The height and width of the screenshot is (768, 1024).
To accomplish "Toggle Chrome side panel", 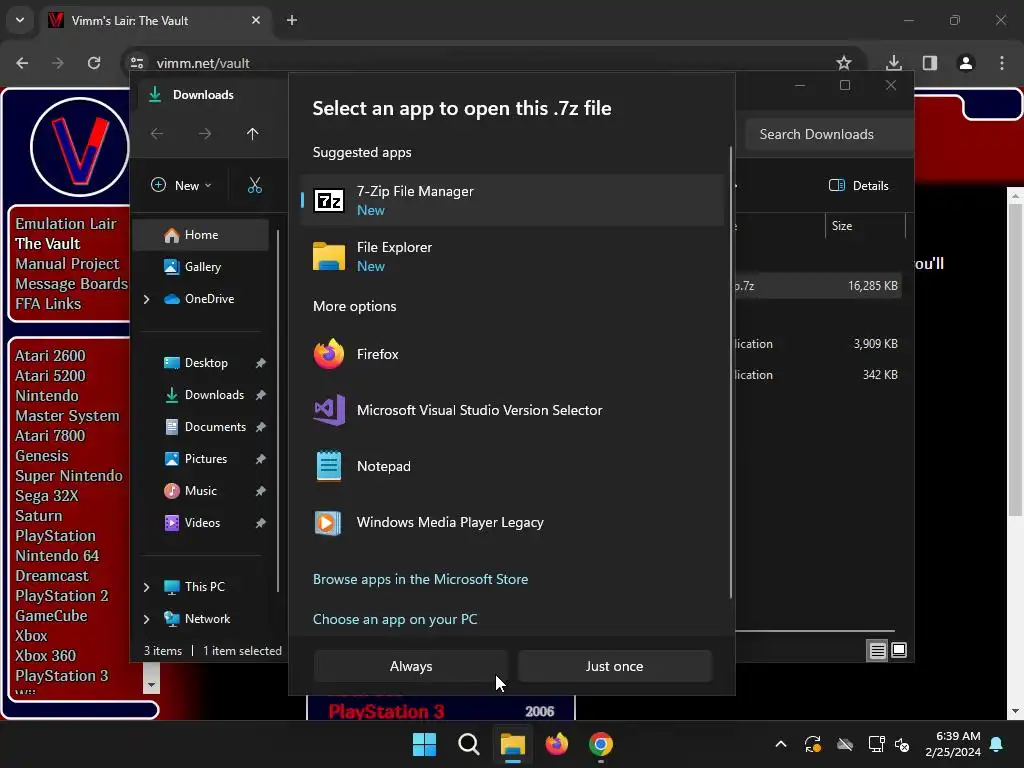I will click(x=930, y=63).
